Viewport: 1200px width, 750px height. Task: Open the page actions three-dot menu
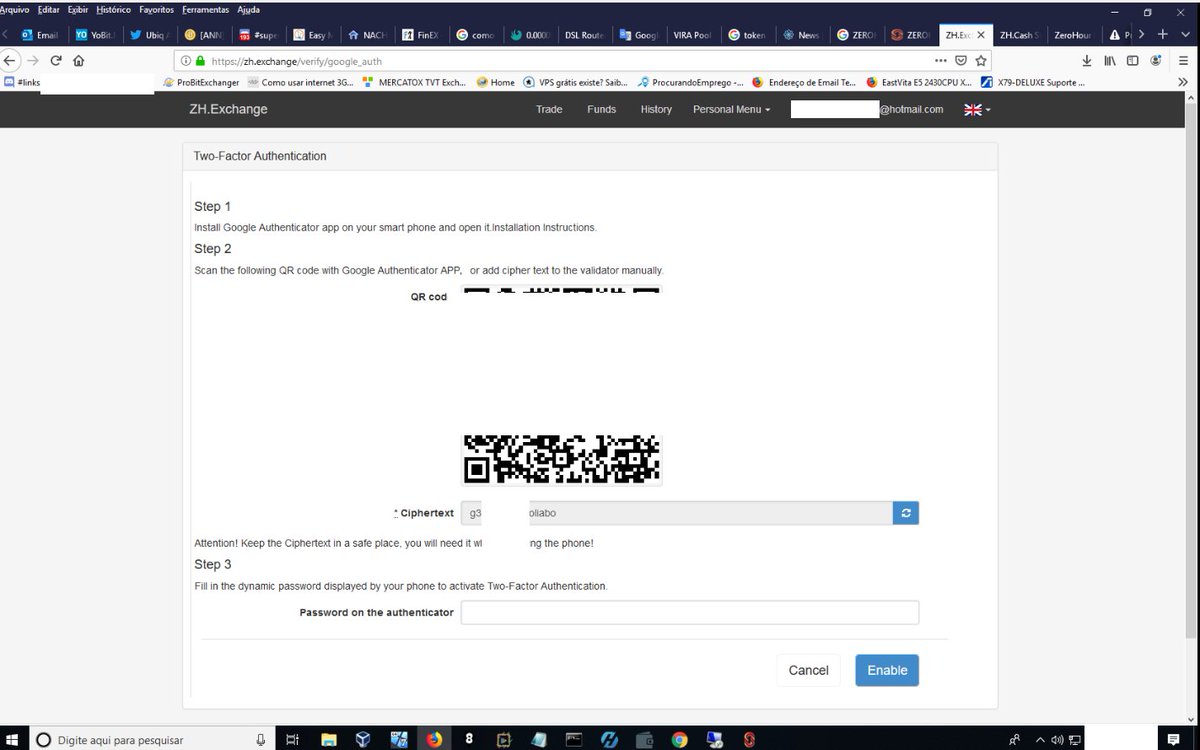pos(940,60)
